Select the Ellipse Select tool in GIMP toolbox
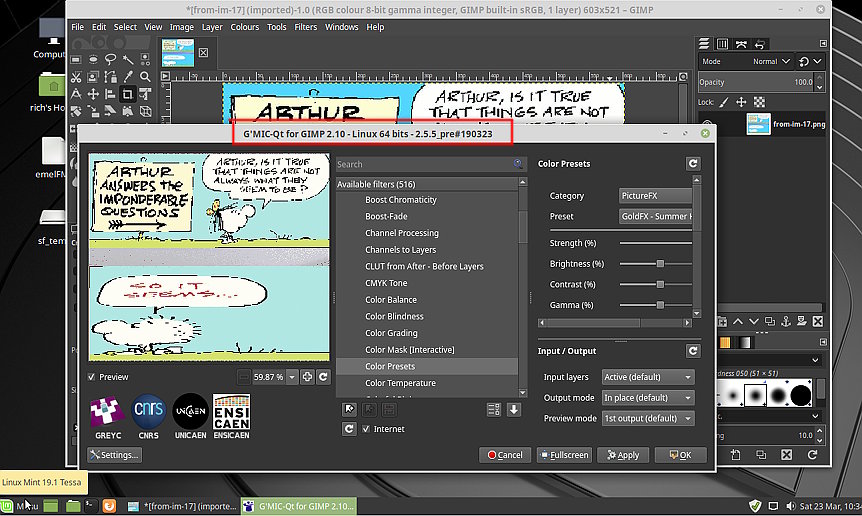The image size is (862, 516). tap(93, 59)
